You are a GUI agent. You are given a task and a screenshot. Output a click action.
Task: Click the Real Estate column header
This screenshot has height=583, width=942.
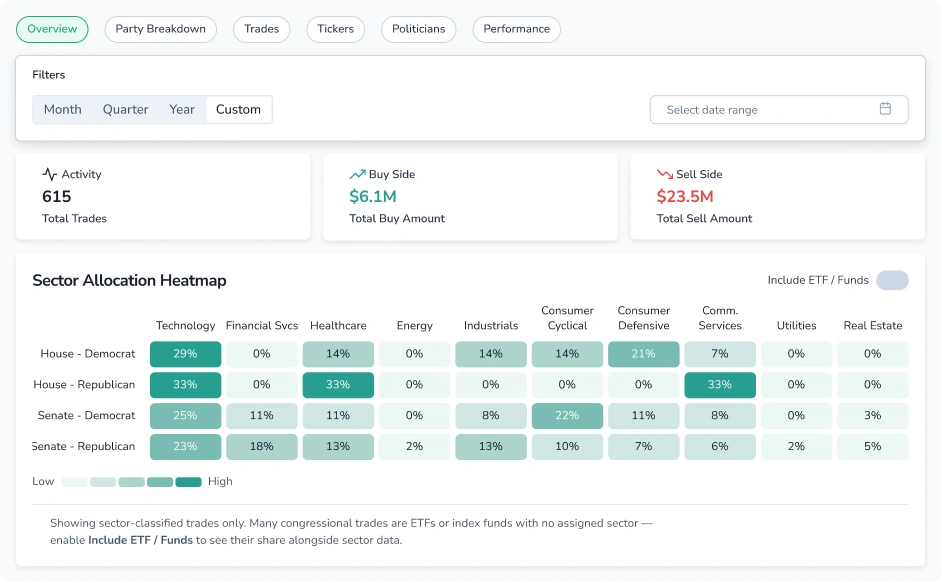[872, 326]
